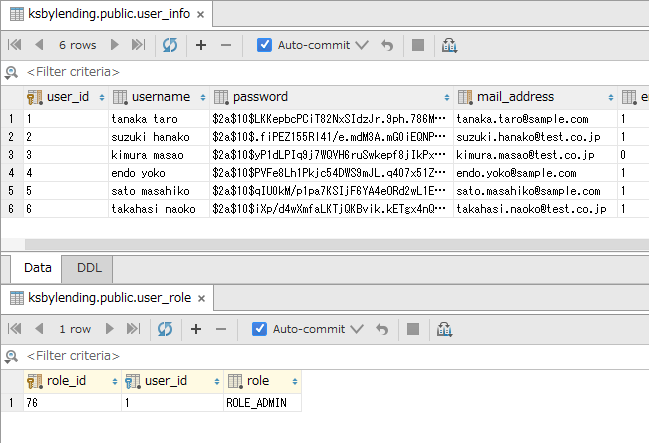Delete selected row in user_role

tap(221, 329)
